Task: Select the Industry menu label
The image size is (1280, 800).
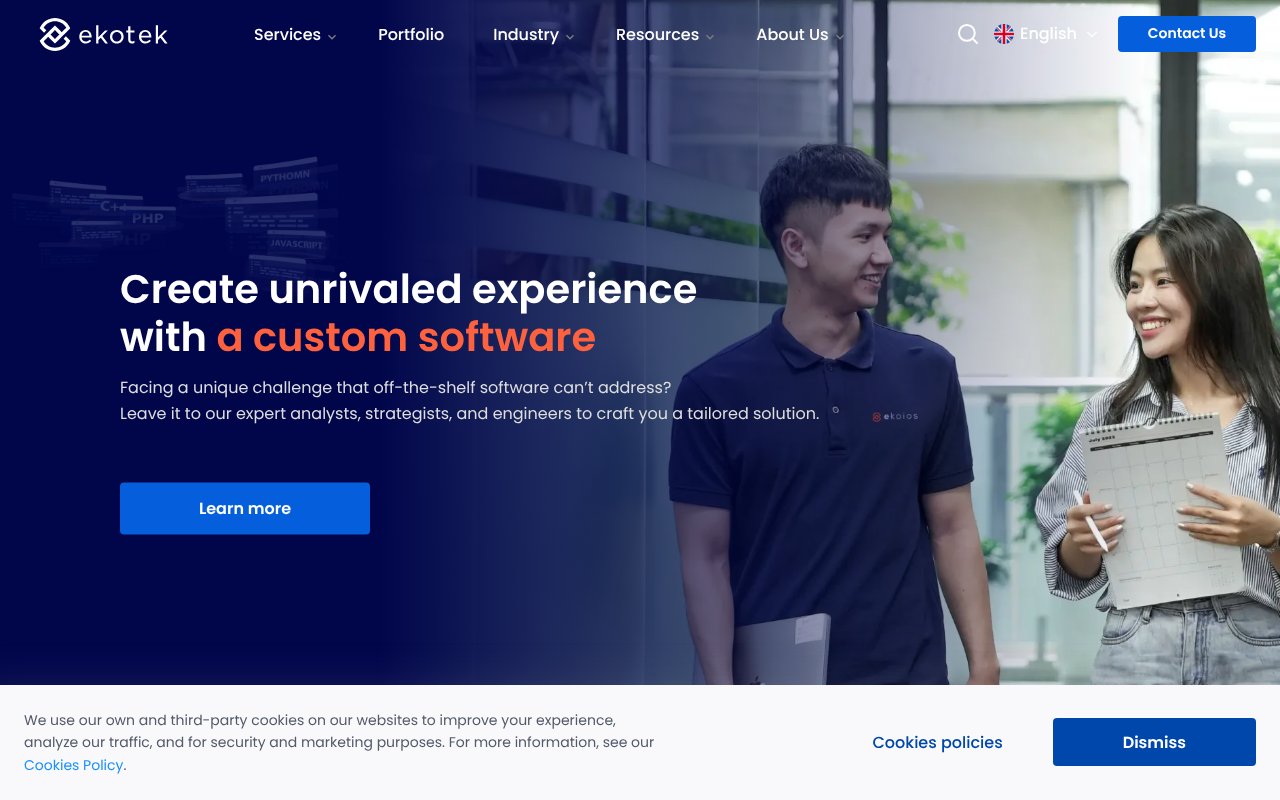Action: 526,34
